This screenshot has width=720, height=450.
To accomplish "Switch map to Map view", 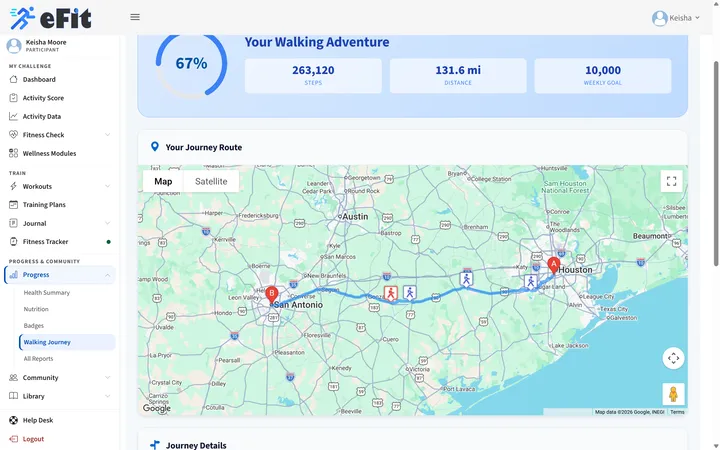I will (163, 181).
